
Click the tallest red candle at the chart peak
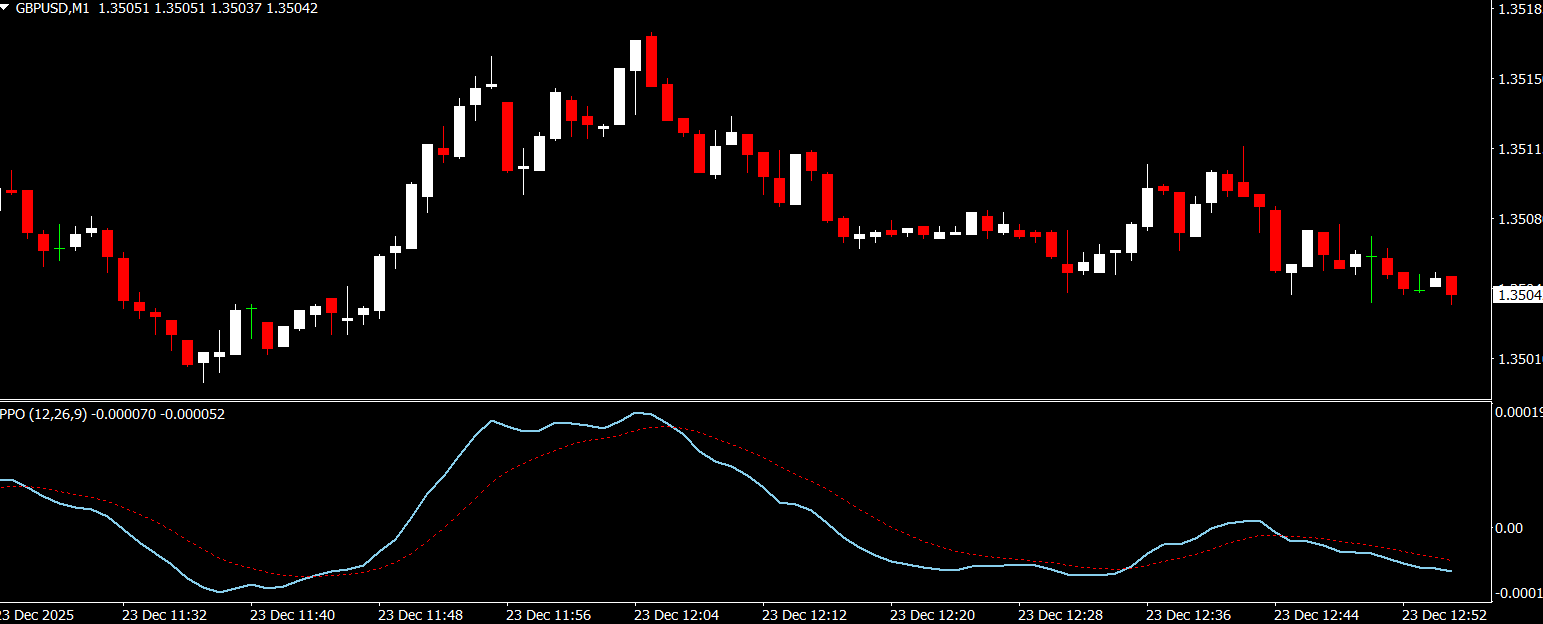coord(652,61)
